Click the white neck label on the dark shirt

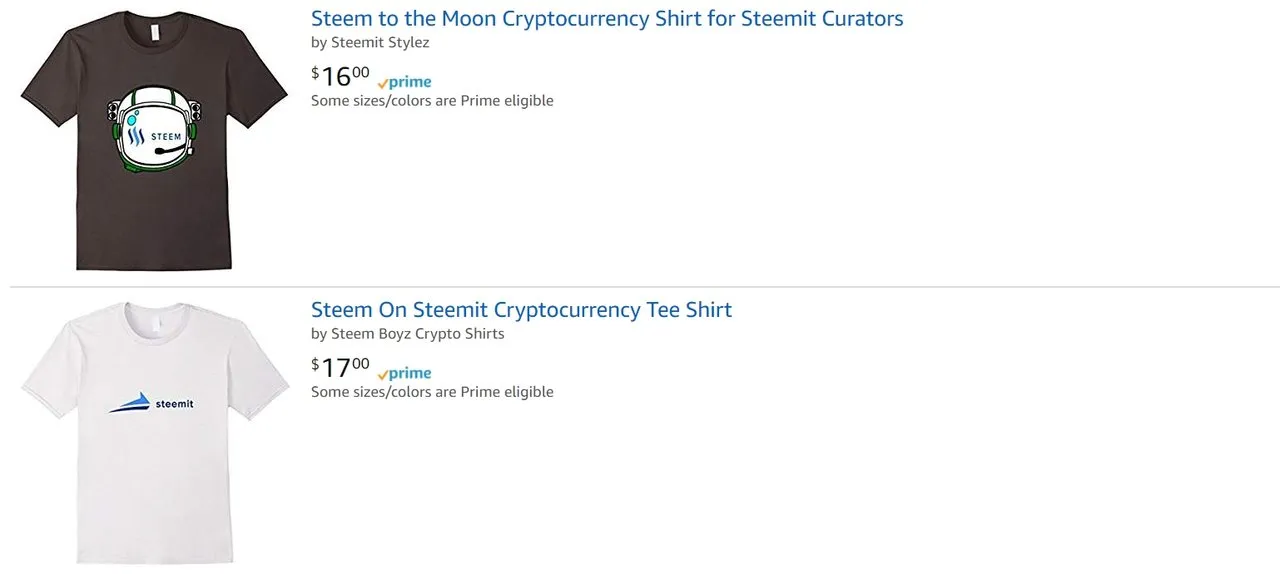pyautogui.click(x=155, y=34)
